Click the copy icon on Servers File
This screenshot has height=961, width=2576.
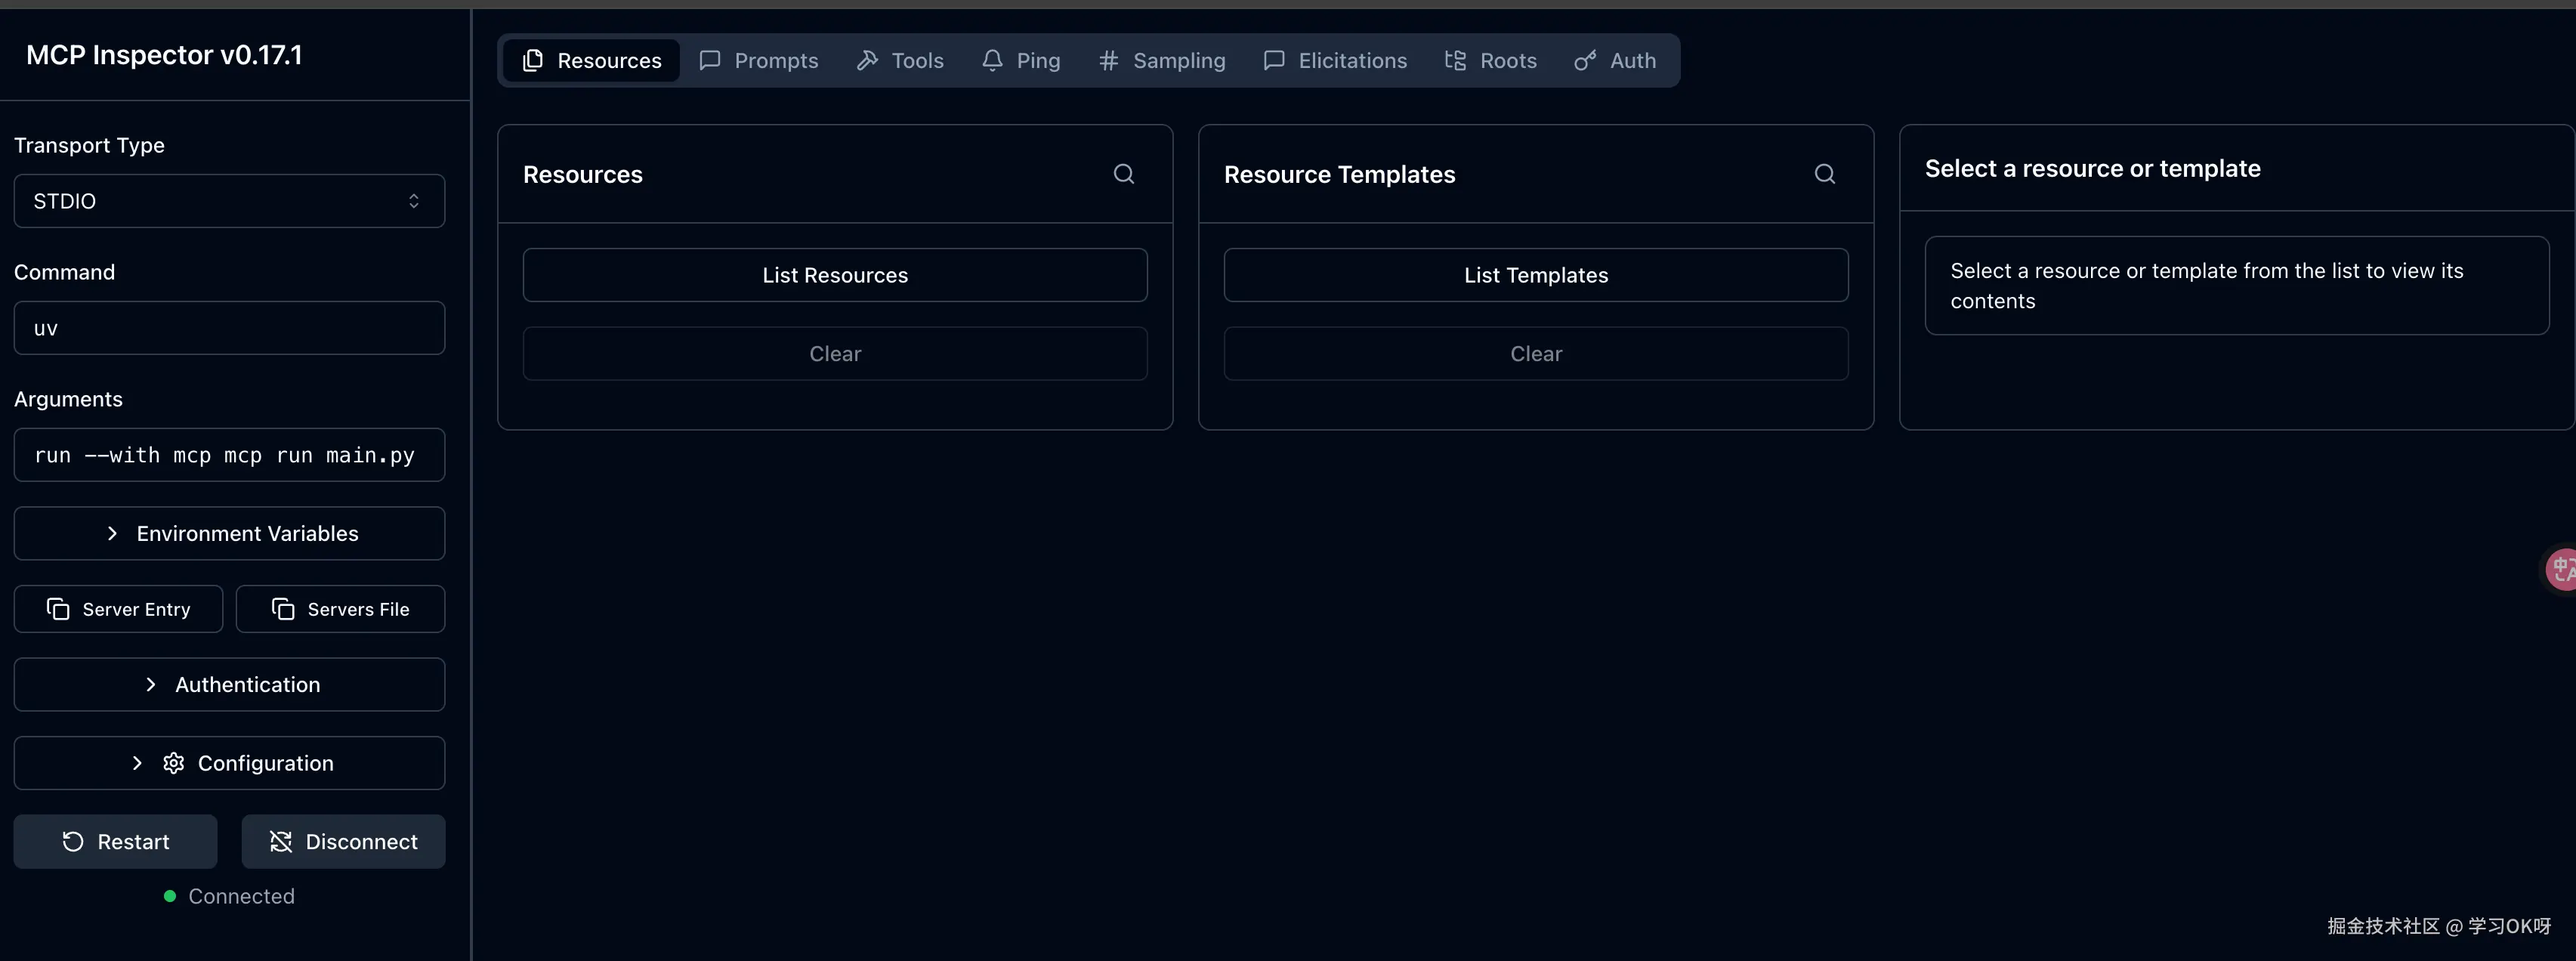(283, 609)
